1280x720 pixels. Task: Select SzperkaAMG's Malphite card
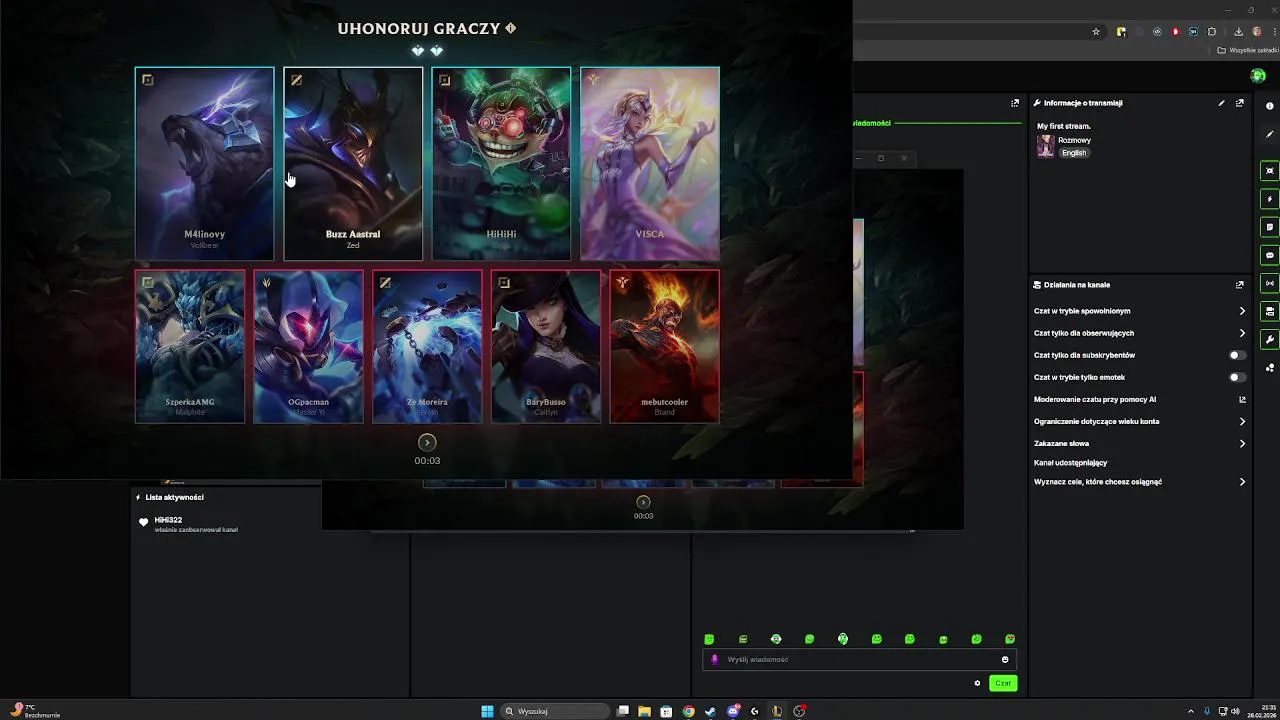click(190, 346)
